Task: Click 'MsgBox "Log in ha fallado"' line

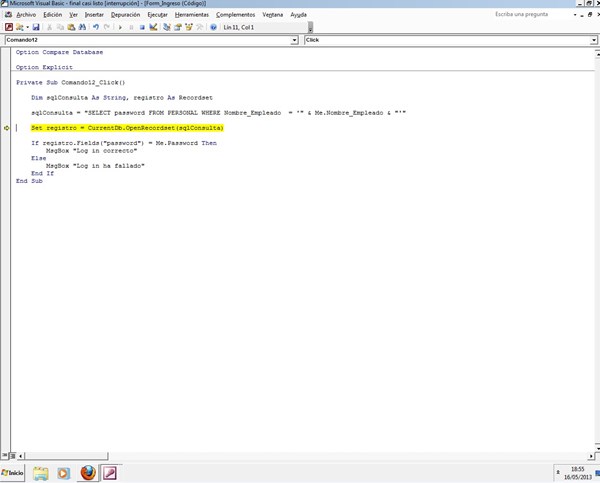Action: click(x=95, y=166)
